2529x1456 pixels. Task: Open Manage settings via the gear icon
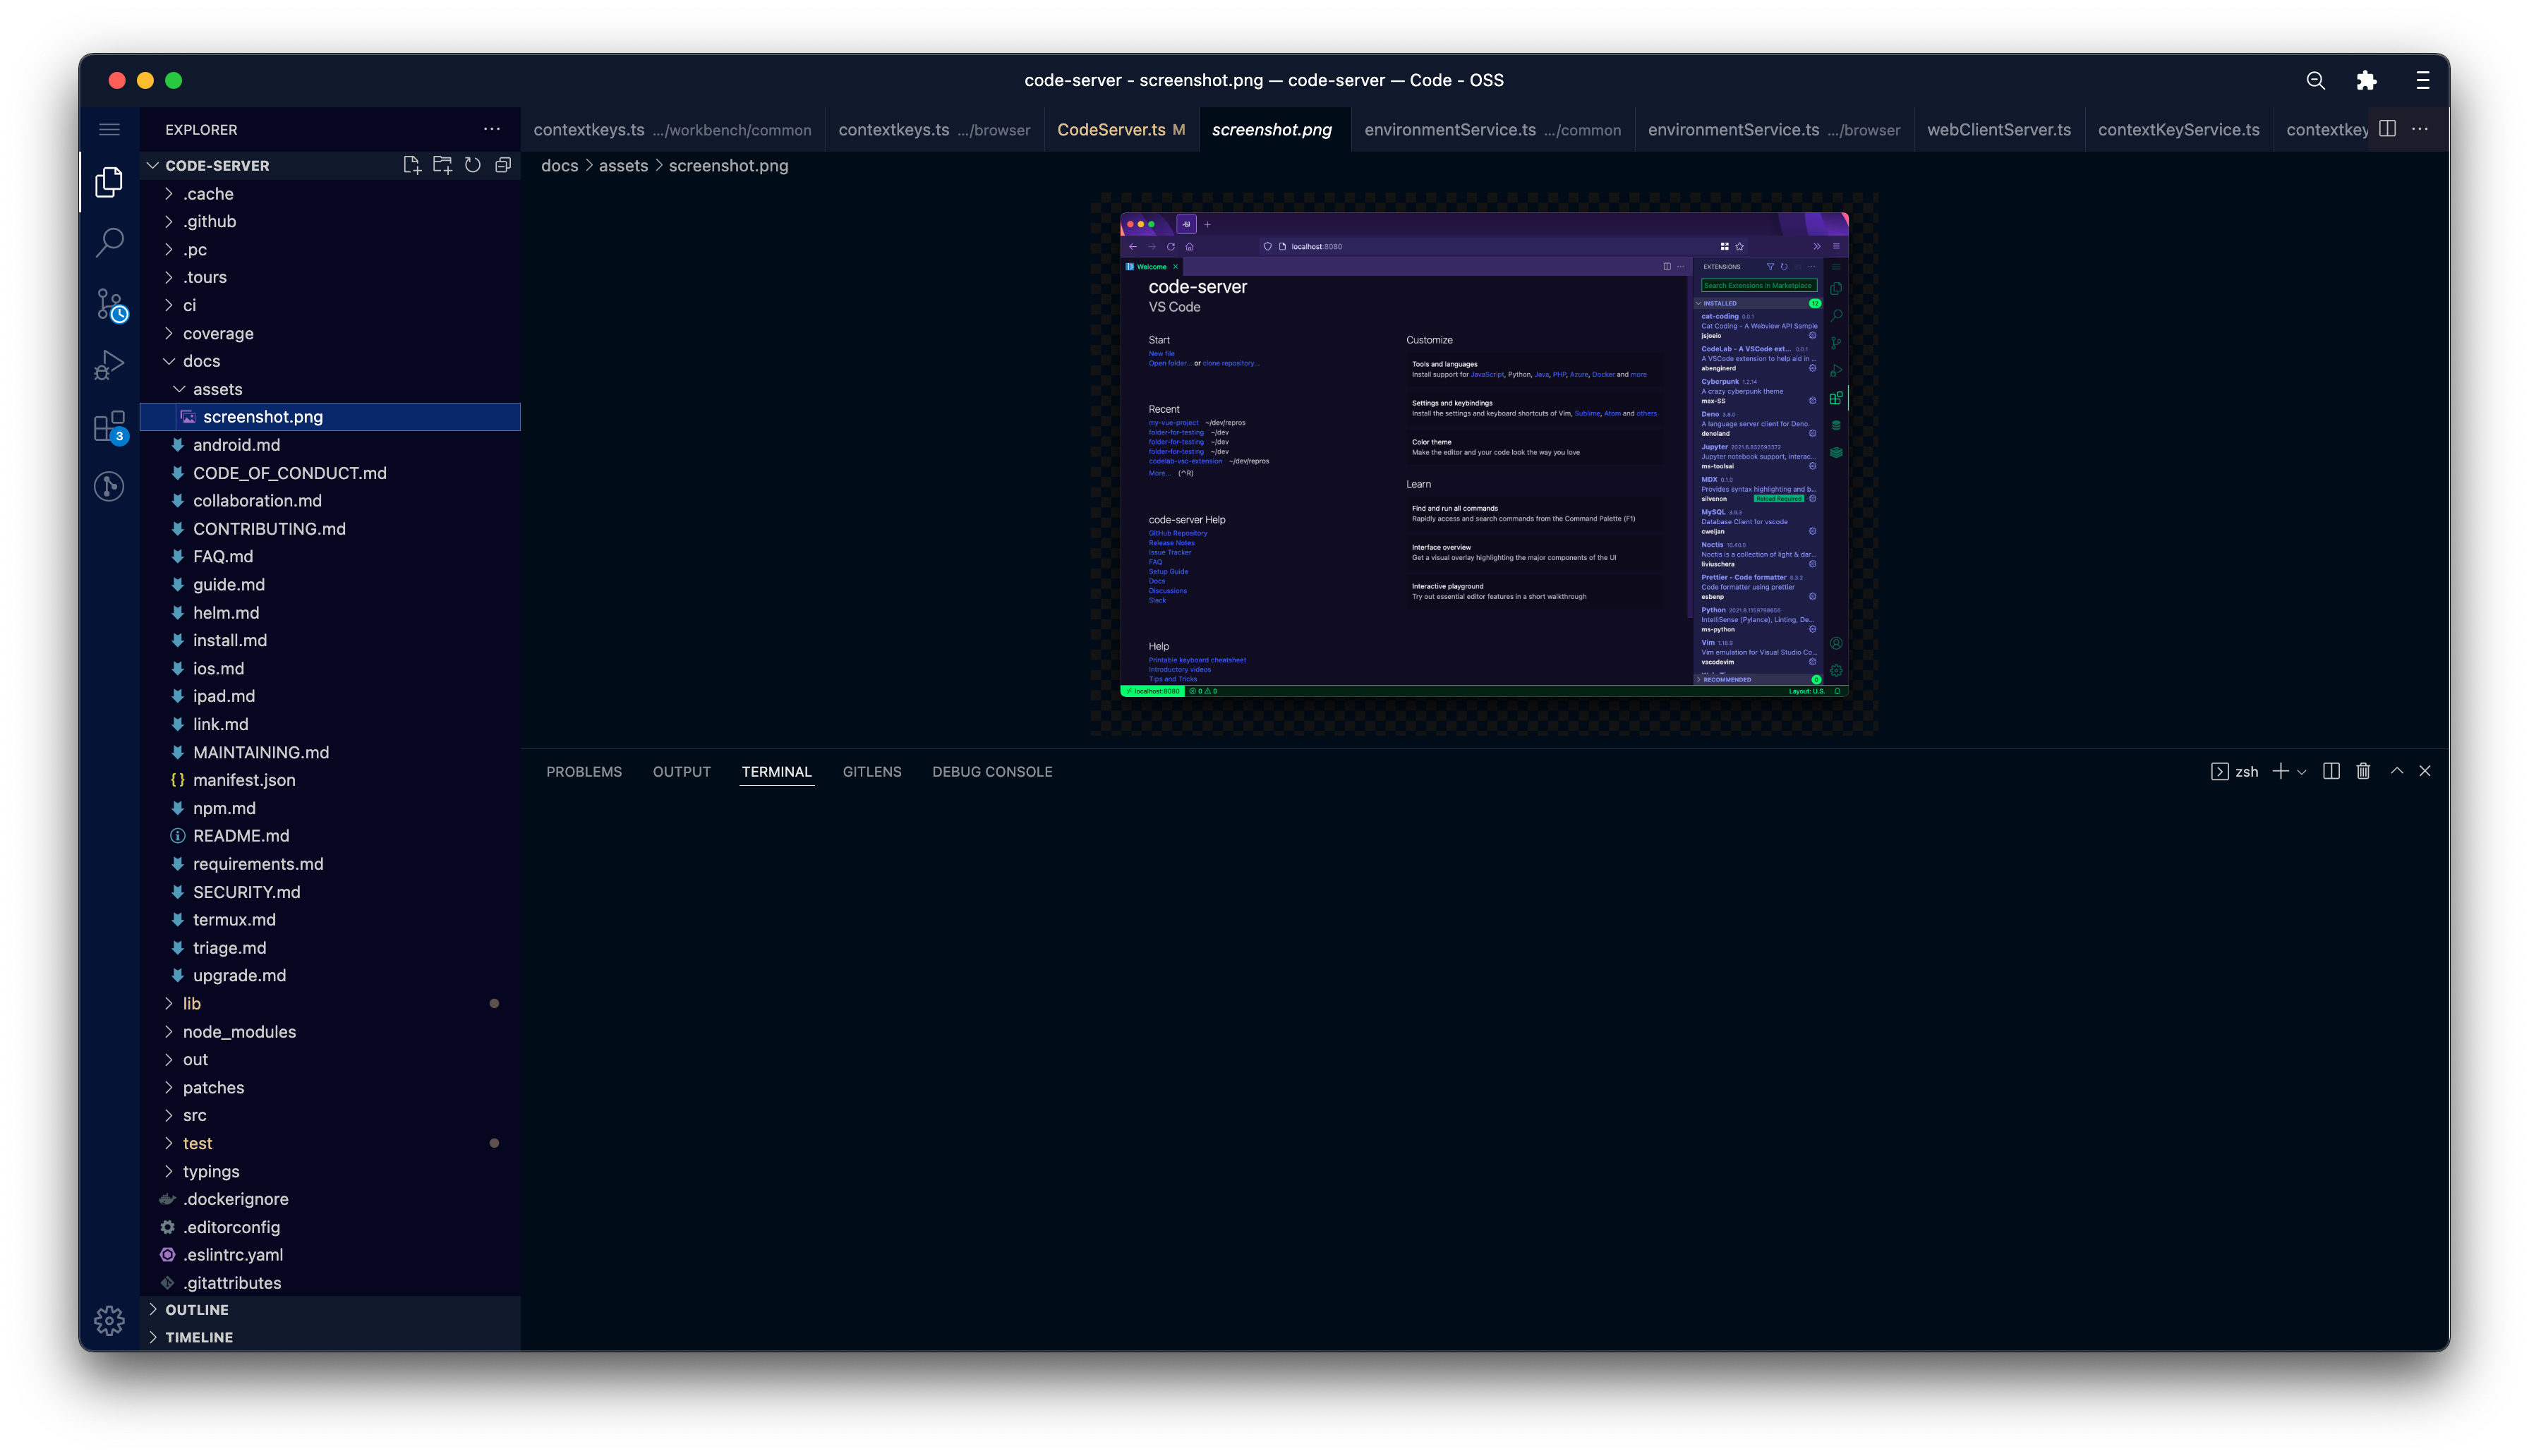point(109,1320)
